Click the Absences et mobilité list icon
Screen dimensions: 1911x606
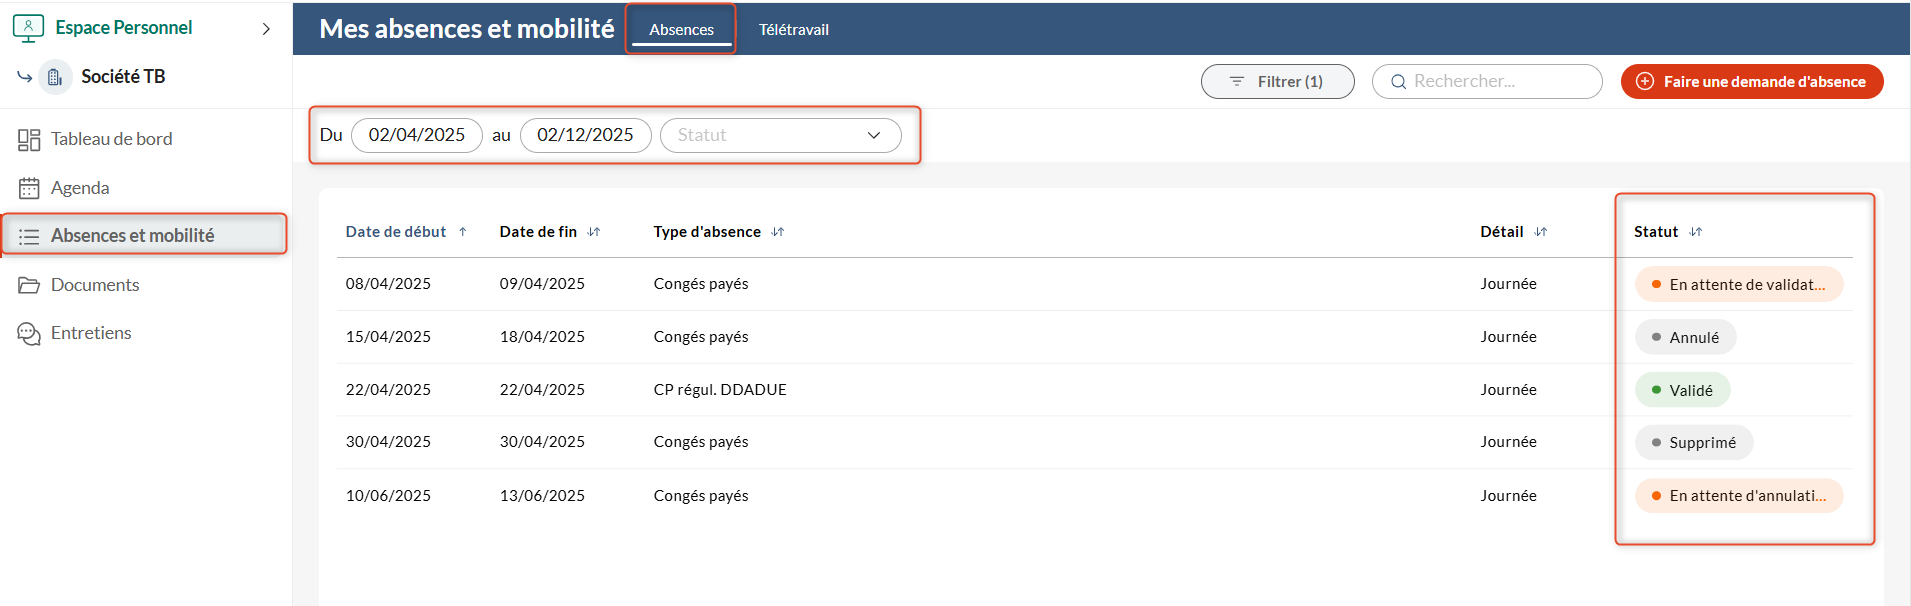(x=29, y=236)
